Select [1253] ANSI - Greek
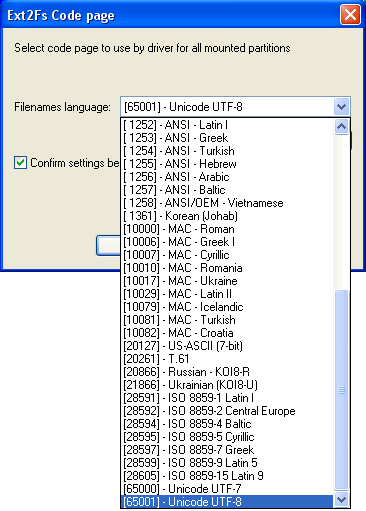Image resolution: width=366 pixels, height=511 pixels. click(227, 138)
